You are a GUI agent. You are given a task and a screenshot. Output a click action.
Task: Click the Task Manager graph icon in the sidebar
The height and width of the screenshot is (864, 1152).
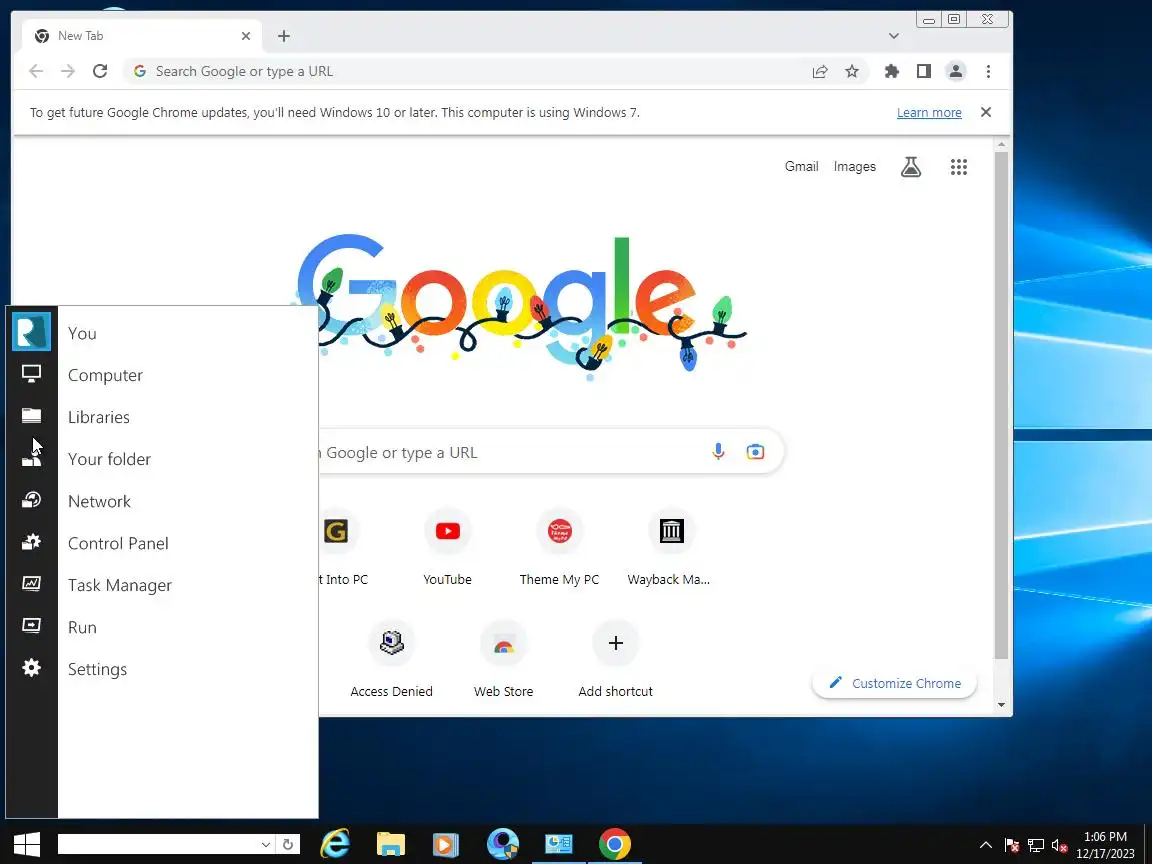tap(31, 584)
